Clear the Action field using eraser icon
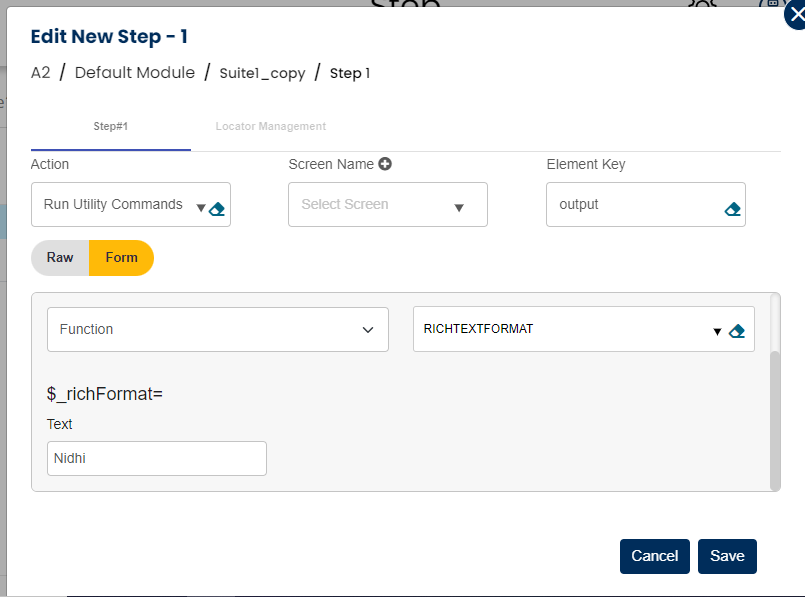The height and width of the screenshot is (597, 805). coord(218,209)
